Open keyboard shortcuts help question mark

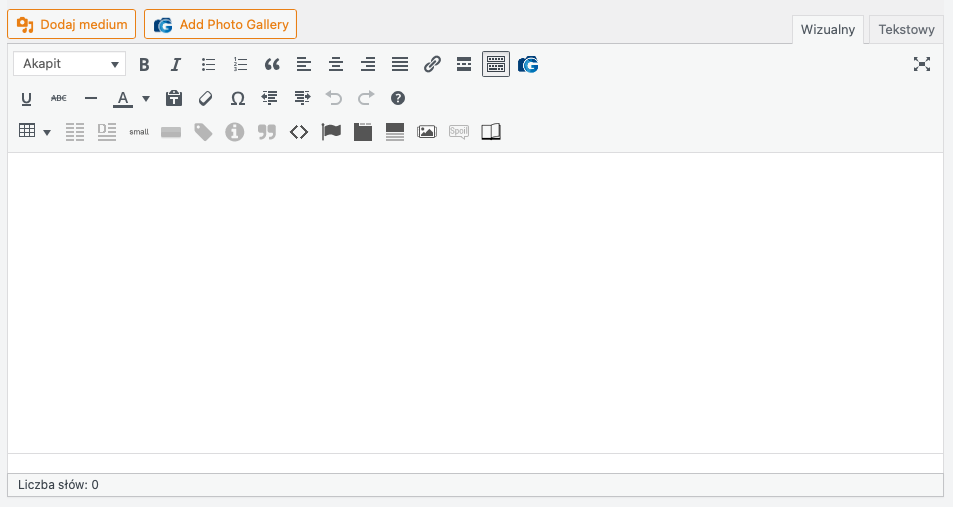pyautogui.click(x=397, y=98)
